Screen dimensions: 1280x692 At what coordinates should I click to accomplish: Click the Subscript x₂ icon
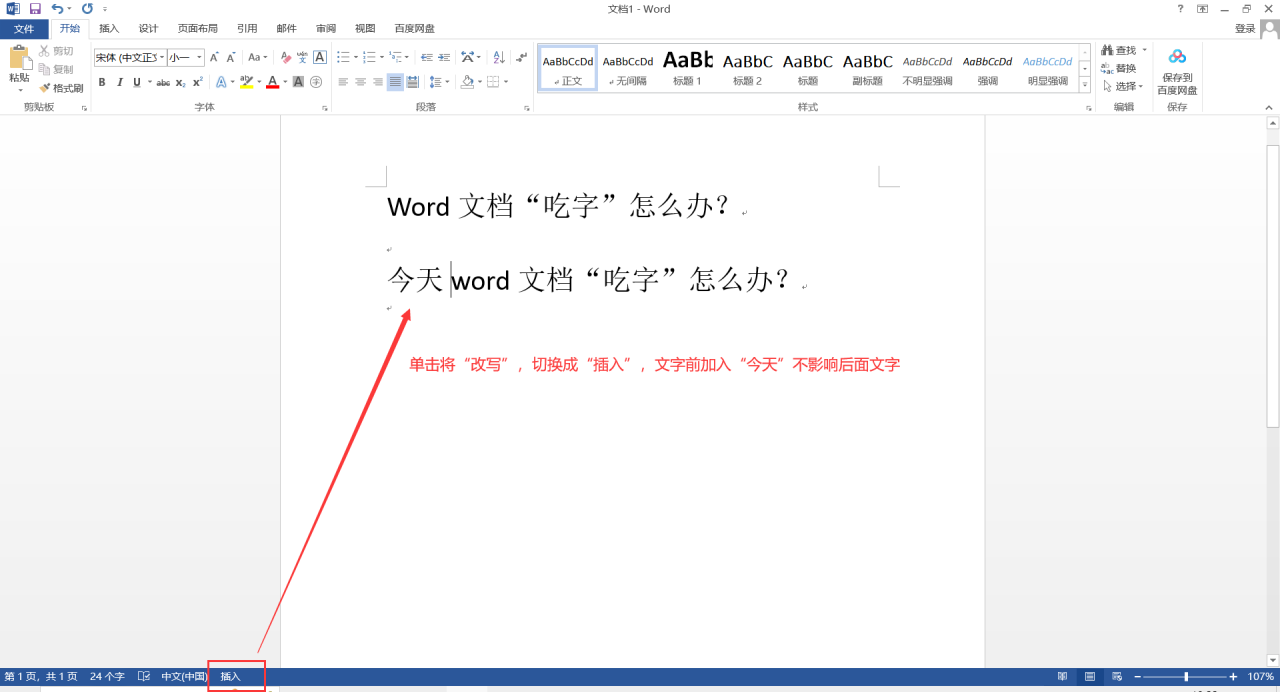[180, 82]
